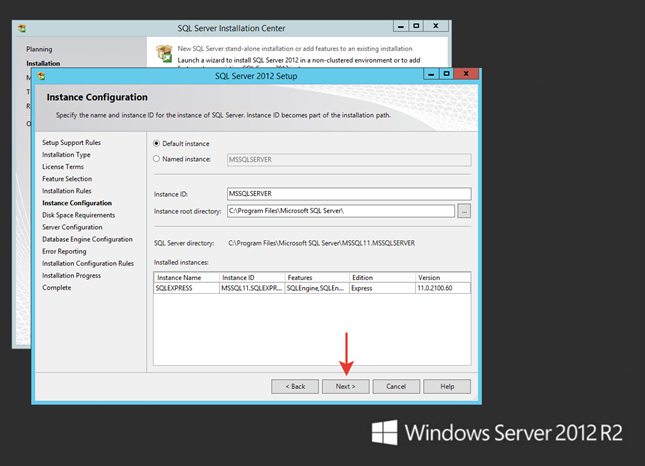The height and width of the screenshot is (466, 645).
Task: Select Disk Space Requirements step
Action: 79,215
